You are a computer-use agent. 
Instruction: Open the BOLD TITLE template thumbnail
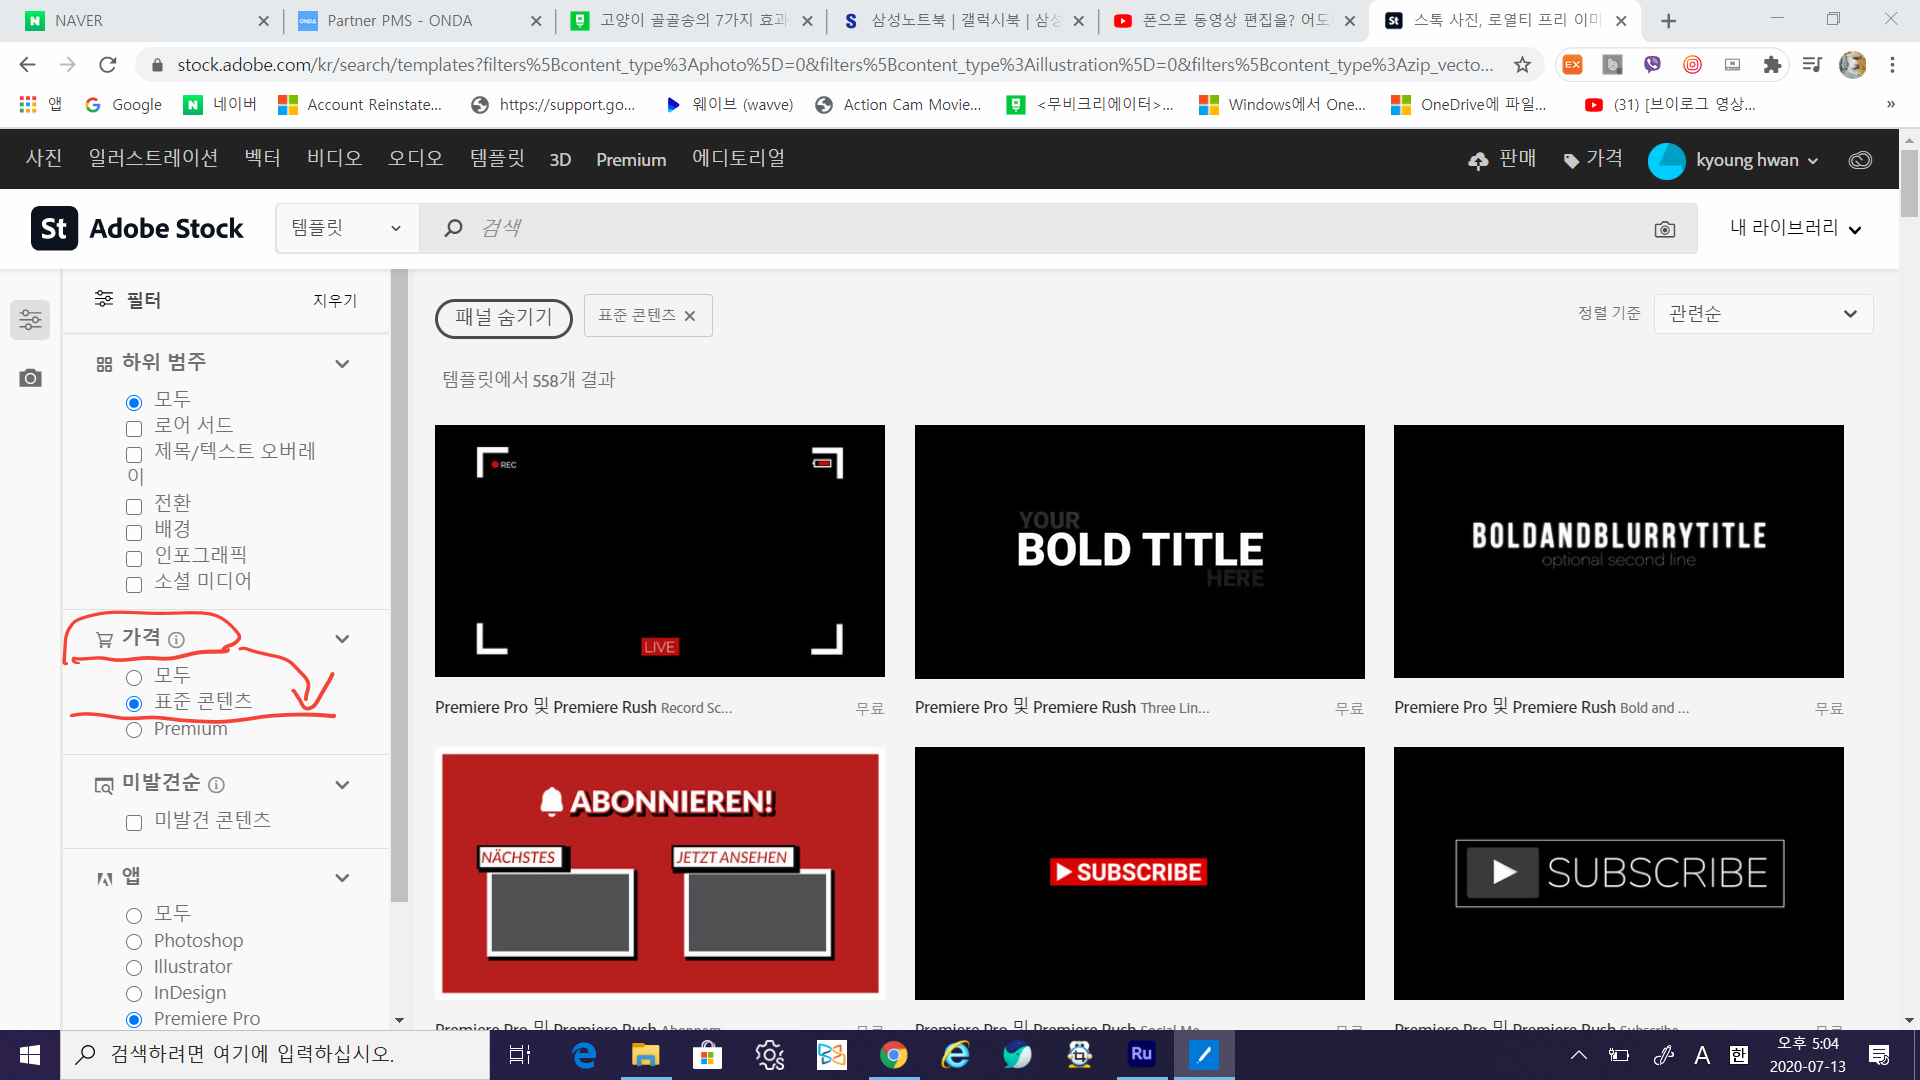(x=1139, y=551)
